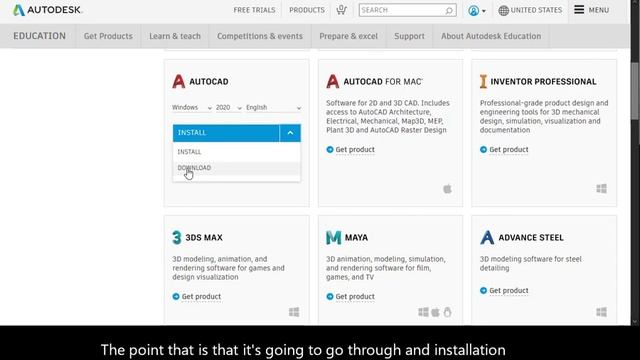Open Learn & teach nav item
This screenshot has width=640, height=360.
(175, 36)
